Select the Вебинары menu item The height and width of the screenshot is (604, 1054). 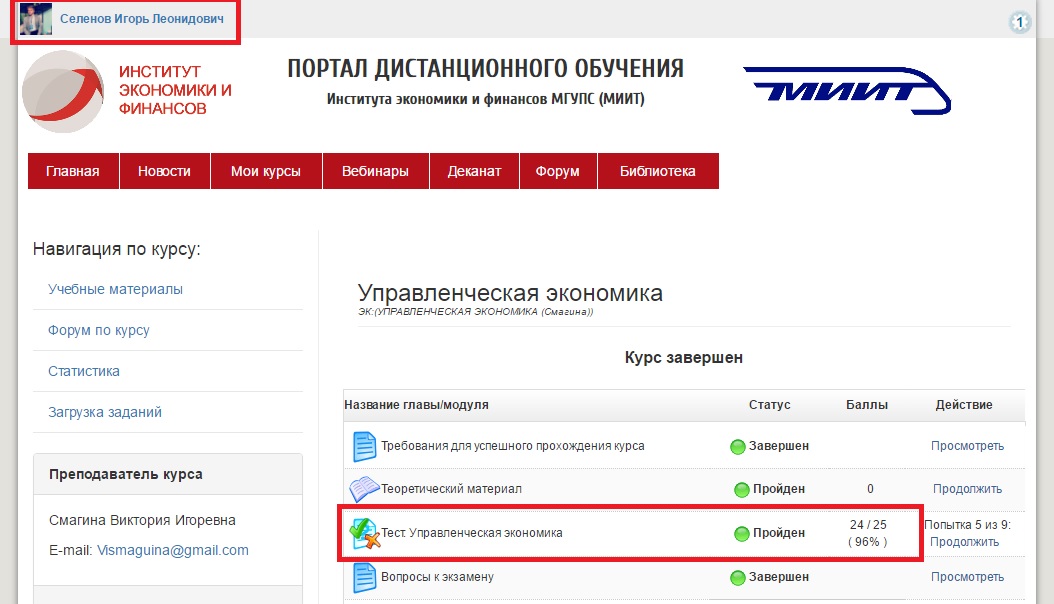coord(375,171)
